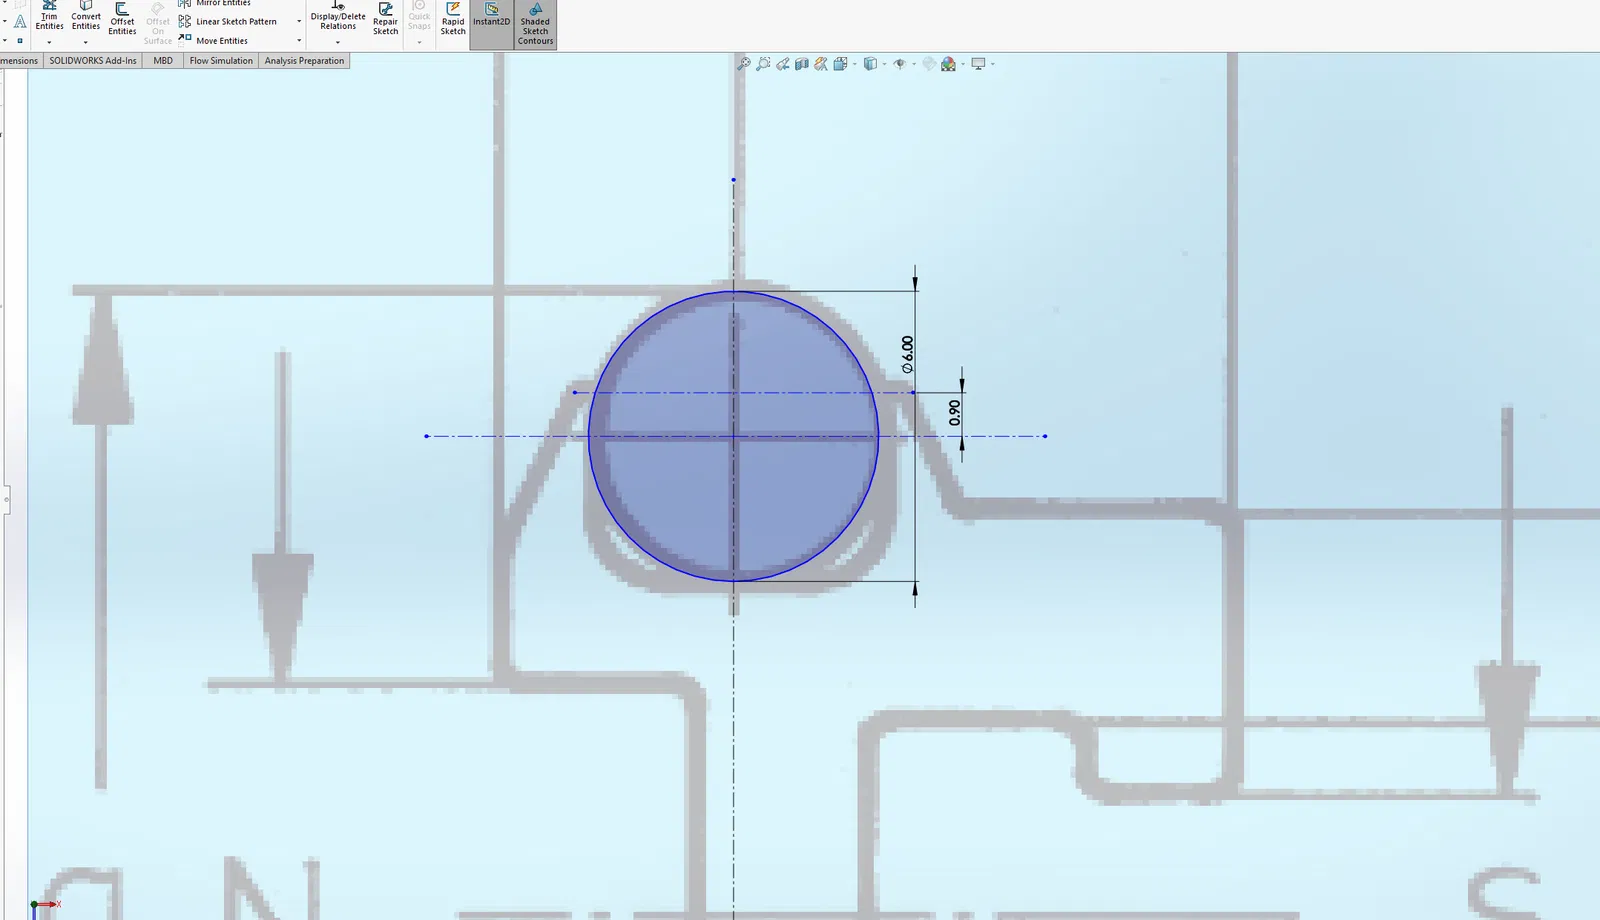Switch to the MBD tab
This screenshot has width=1600, height=920.
[163, 61]
